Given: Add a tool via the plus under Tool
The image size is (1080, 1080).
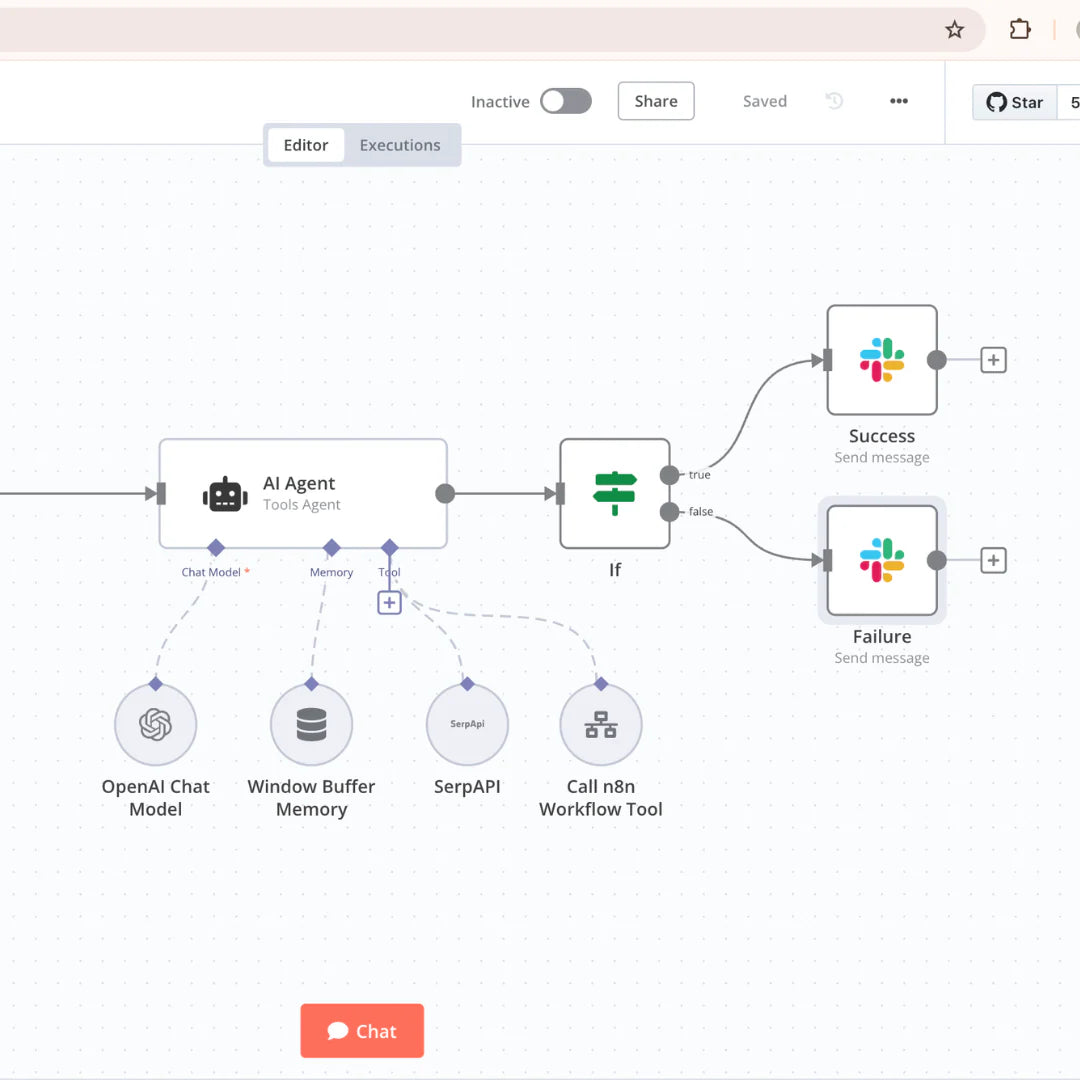Looking at the screenshot, I should (389, 603).
